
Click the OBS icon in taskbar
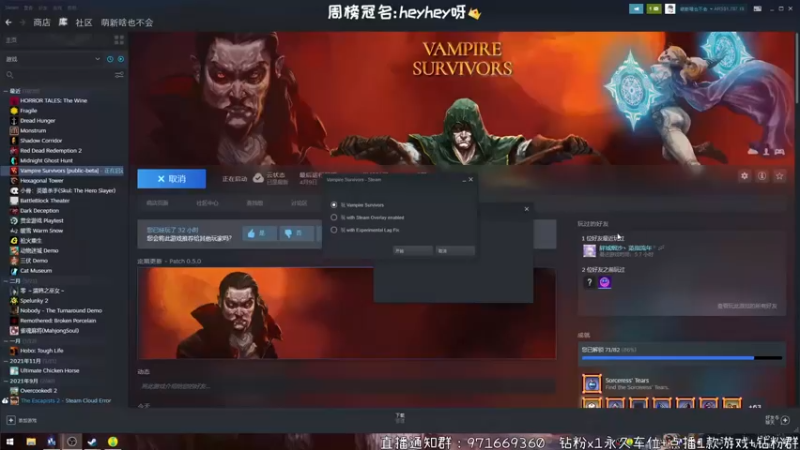tap(72, 441)
